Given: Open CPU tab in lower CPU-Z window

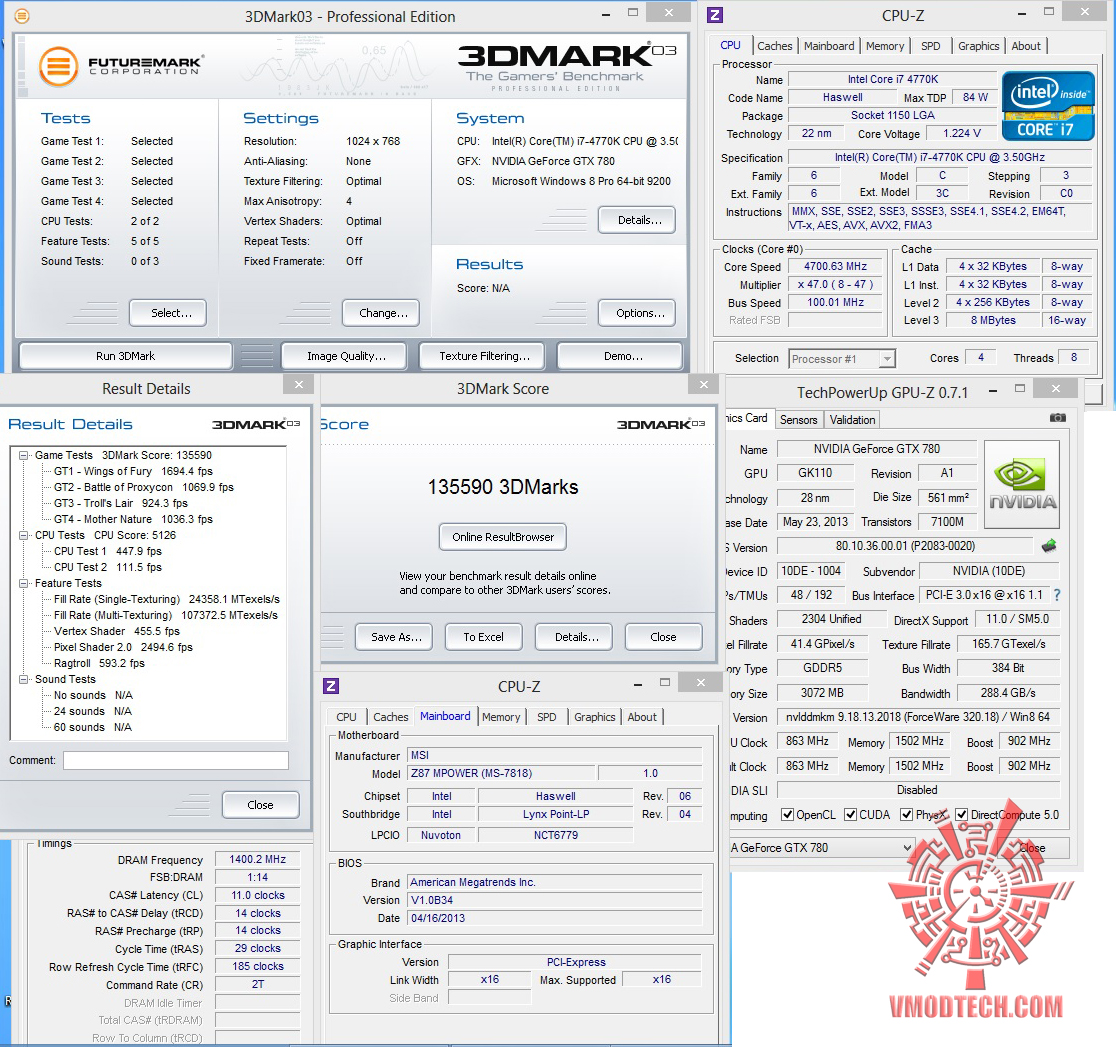Looking at the screenshot, I should 347,717.
